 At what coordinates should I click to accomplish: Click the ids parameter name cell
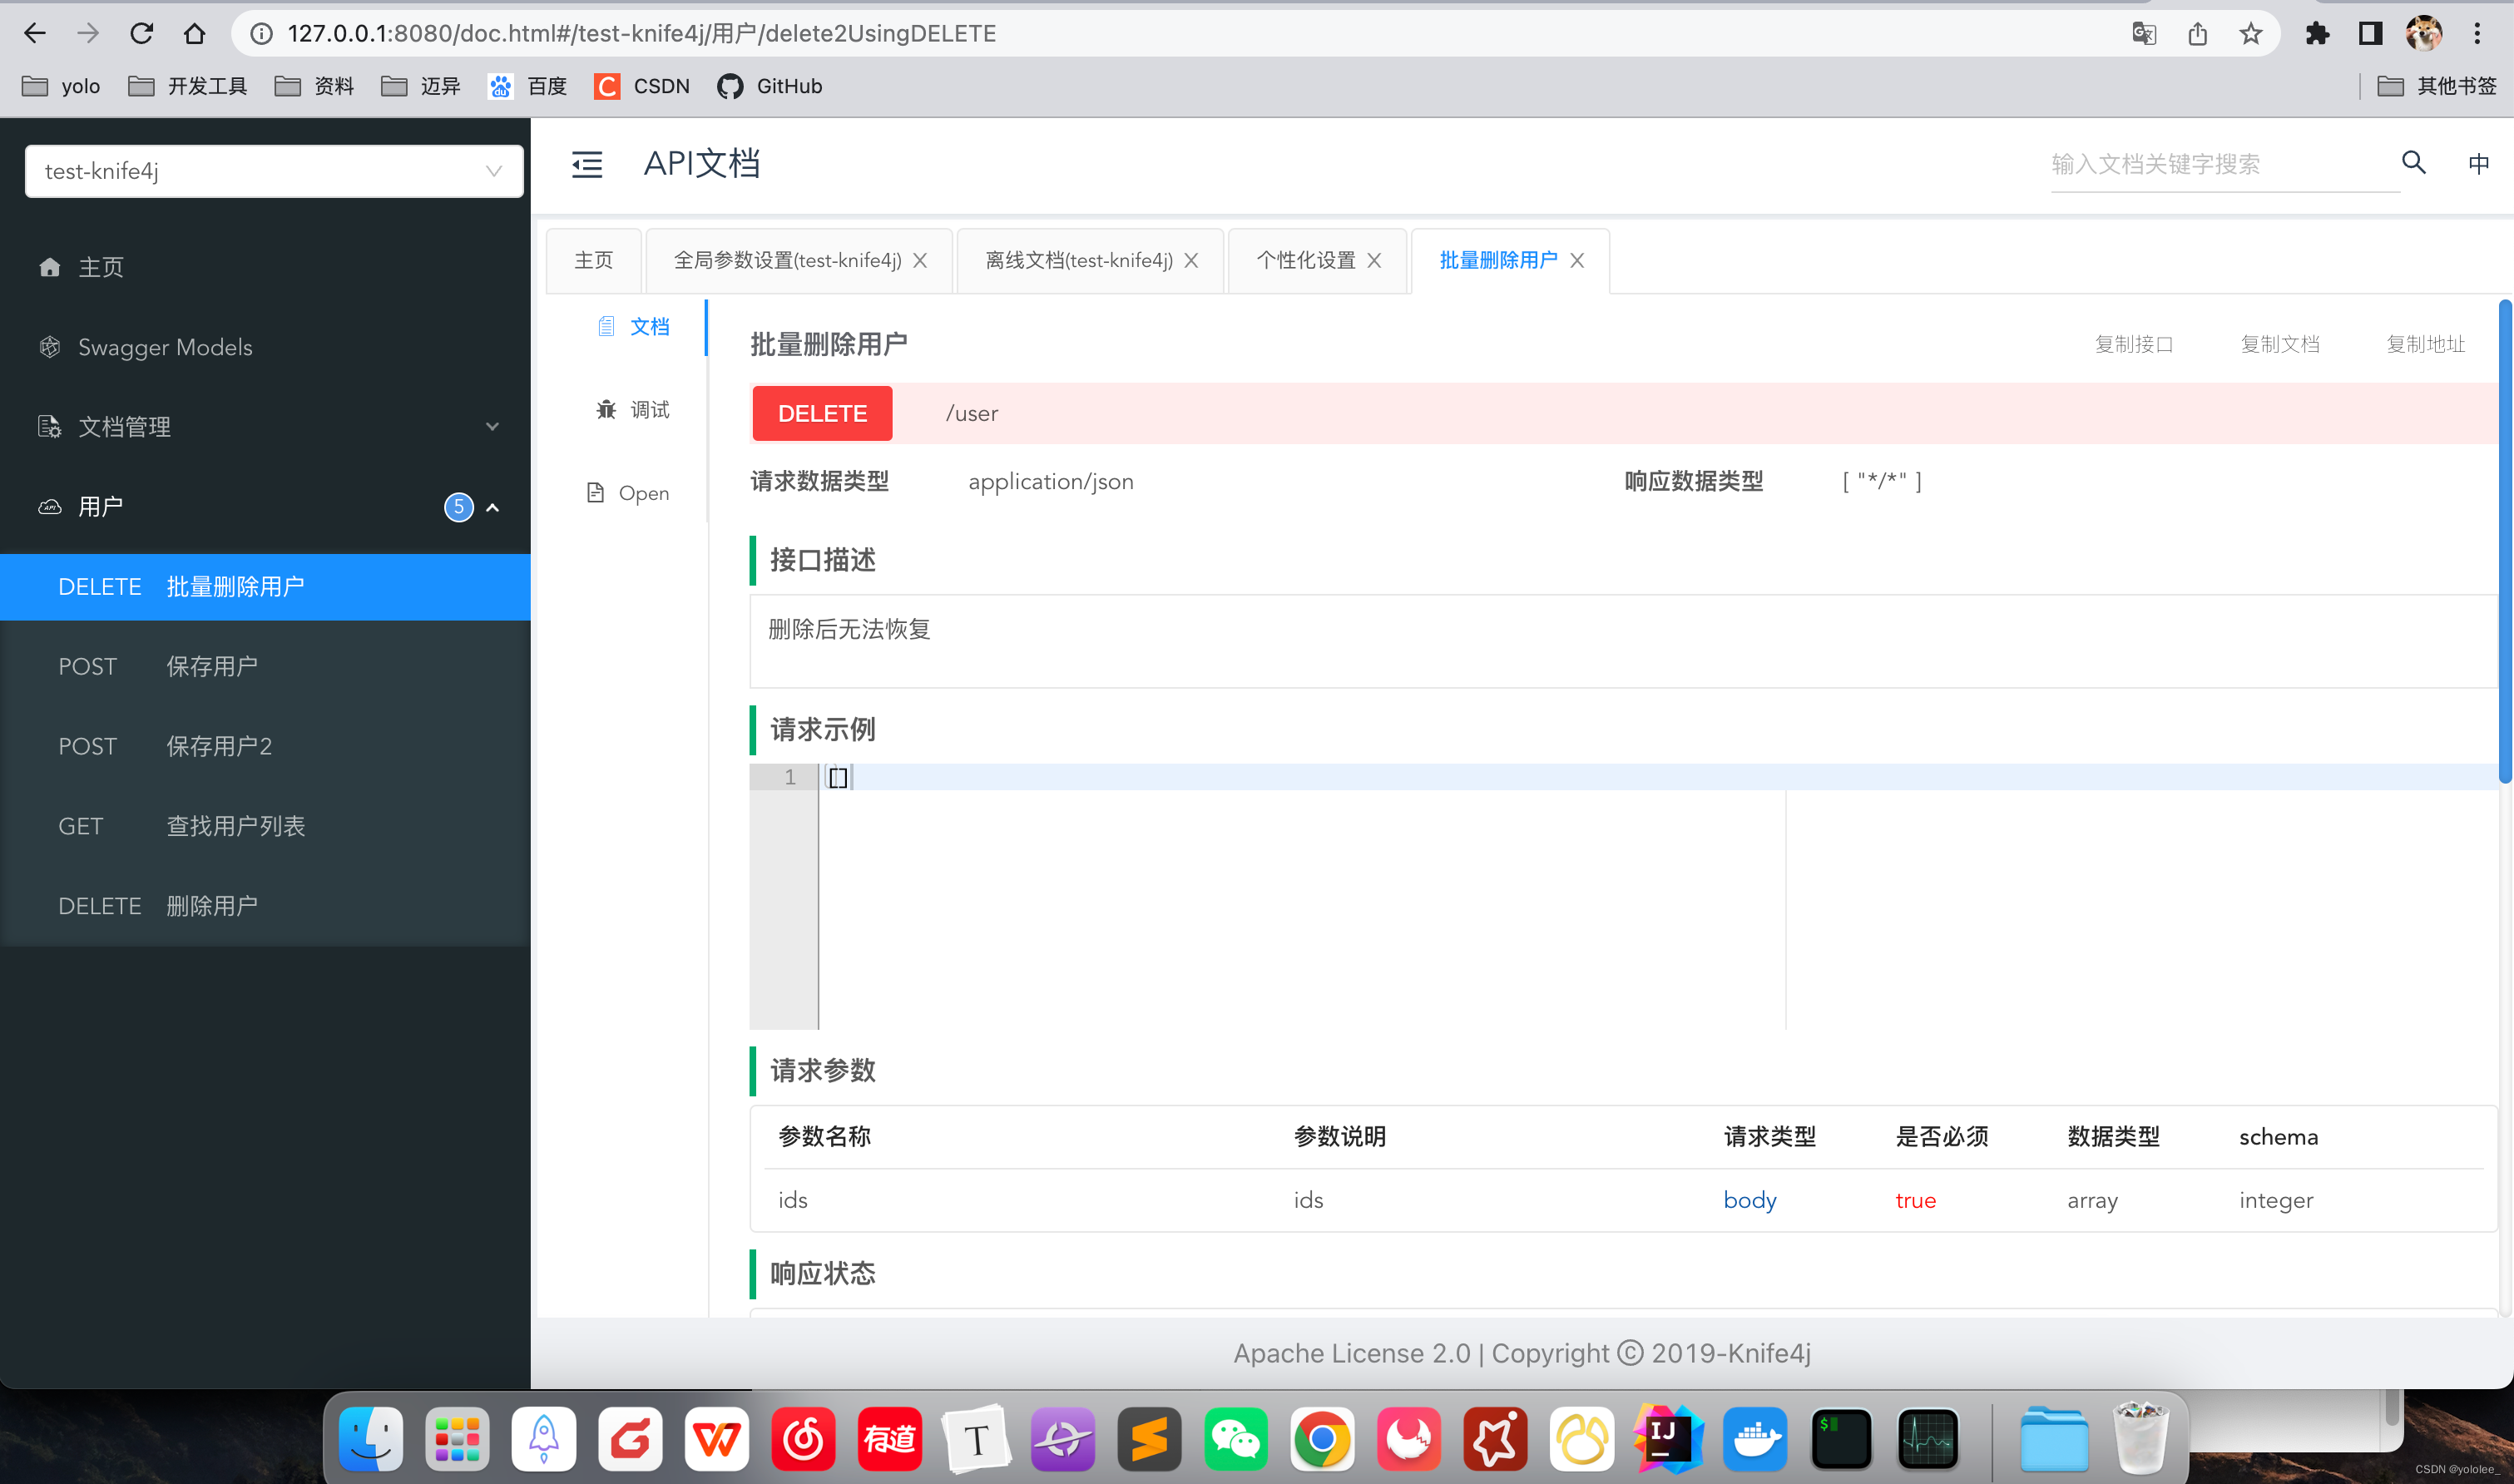tap(793, 1200)
